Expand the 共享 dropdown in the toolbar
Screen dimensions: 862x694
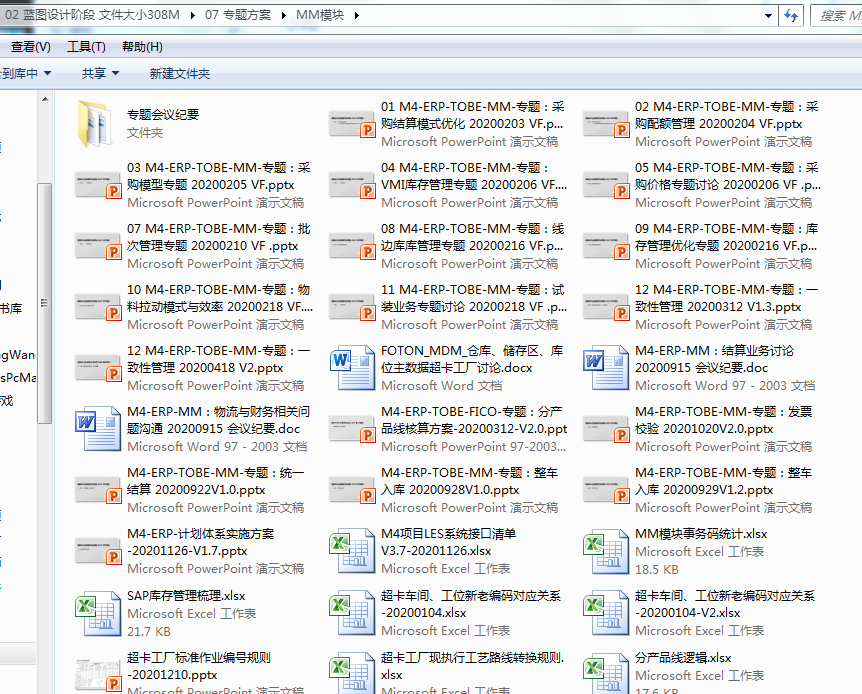100,73
